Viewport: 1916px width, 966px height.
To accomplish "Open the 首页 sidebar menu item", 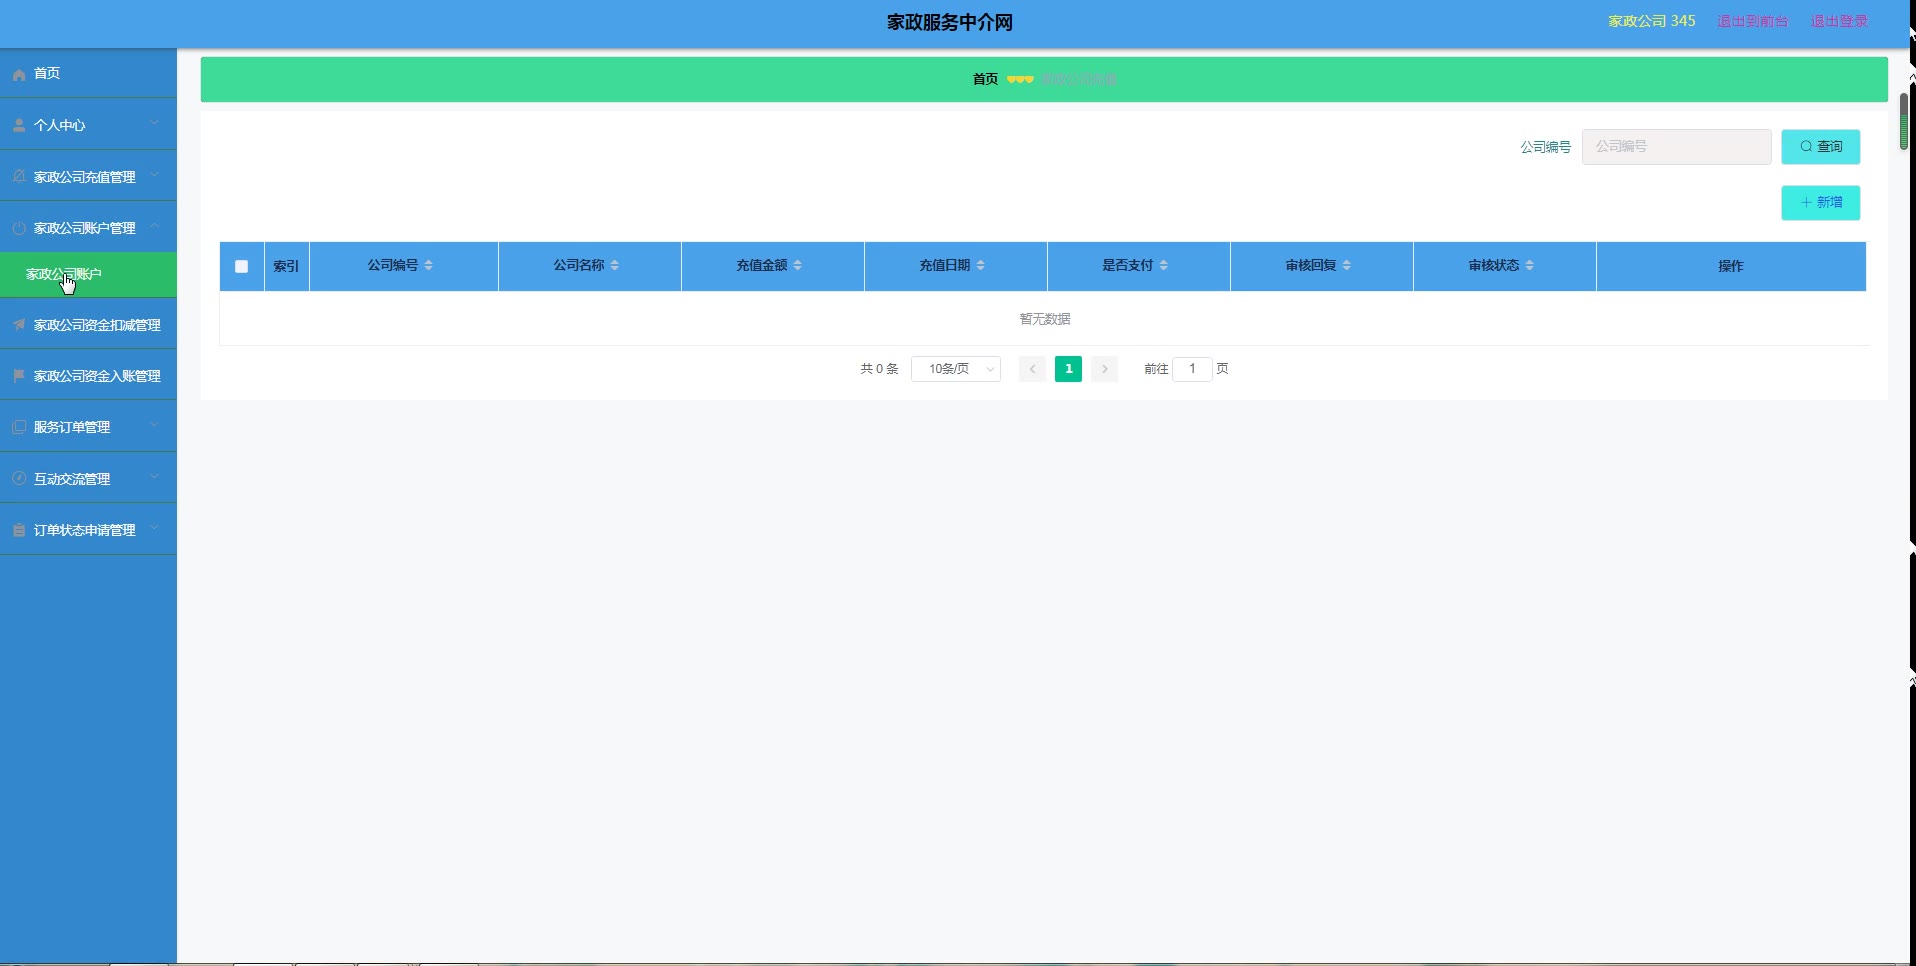I will click(88, 73).
